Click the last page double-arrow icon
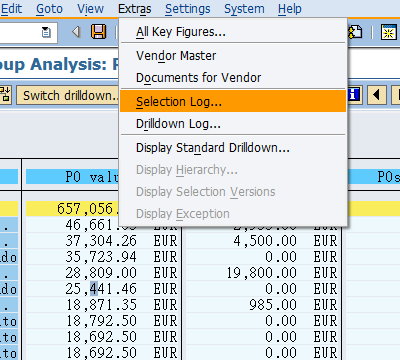Viewport: 400px width, 360px height. (355, 32)
